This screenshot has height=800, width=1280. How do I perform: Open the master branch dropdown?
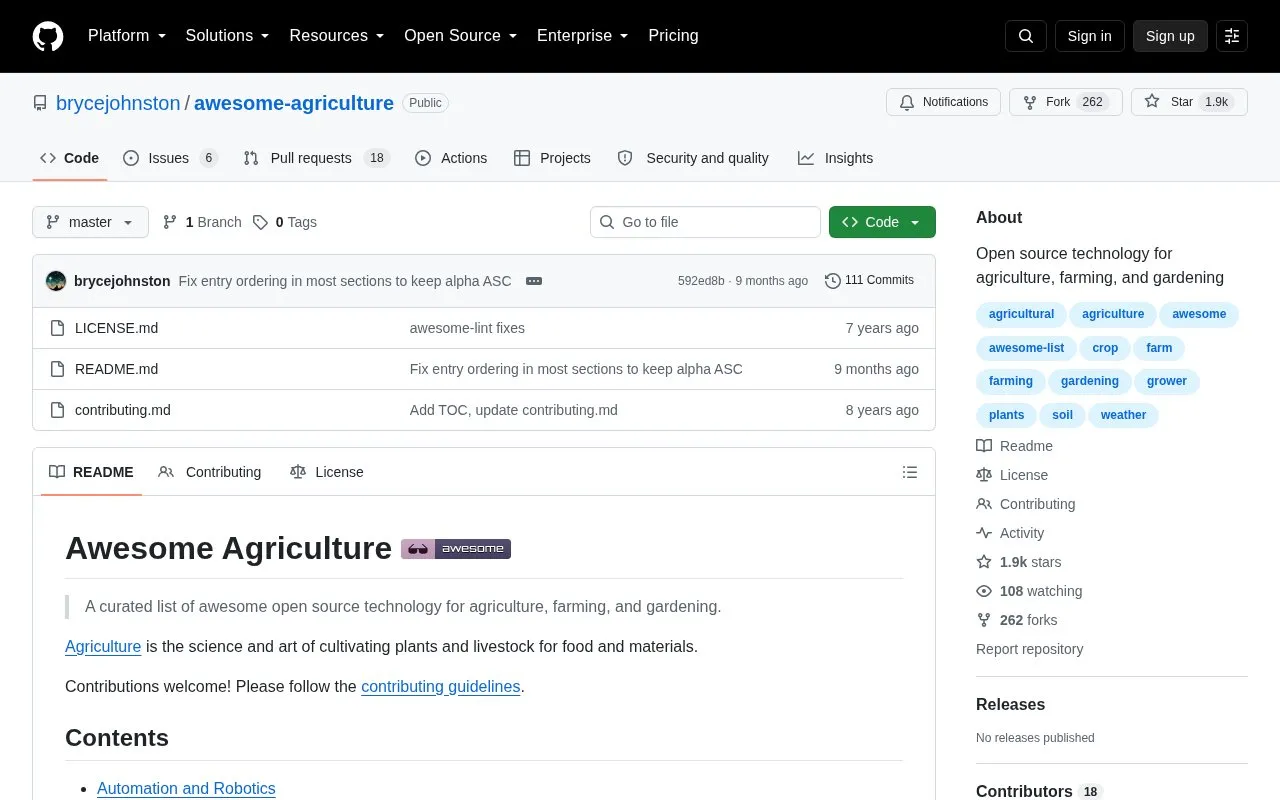point(90,222)
